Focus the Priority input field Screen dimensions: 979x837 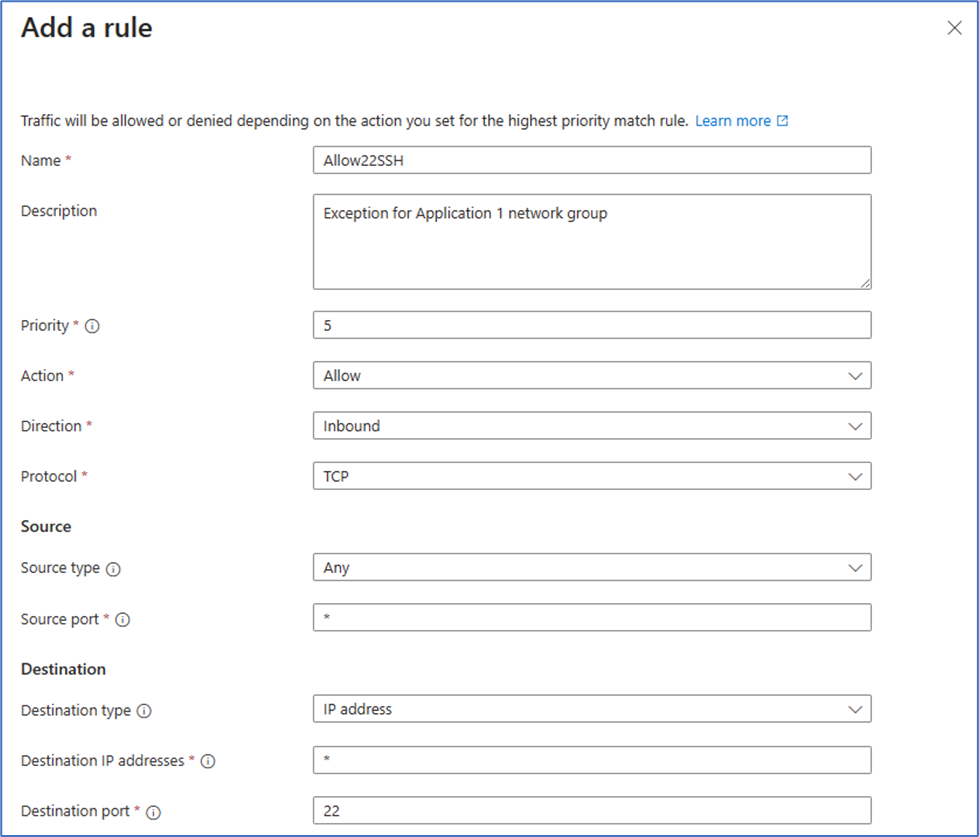point(591,325)
